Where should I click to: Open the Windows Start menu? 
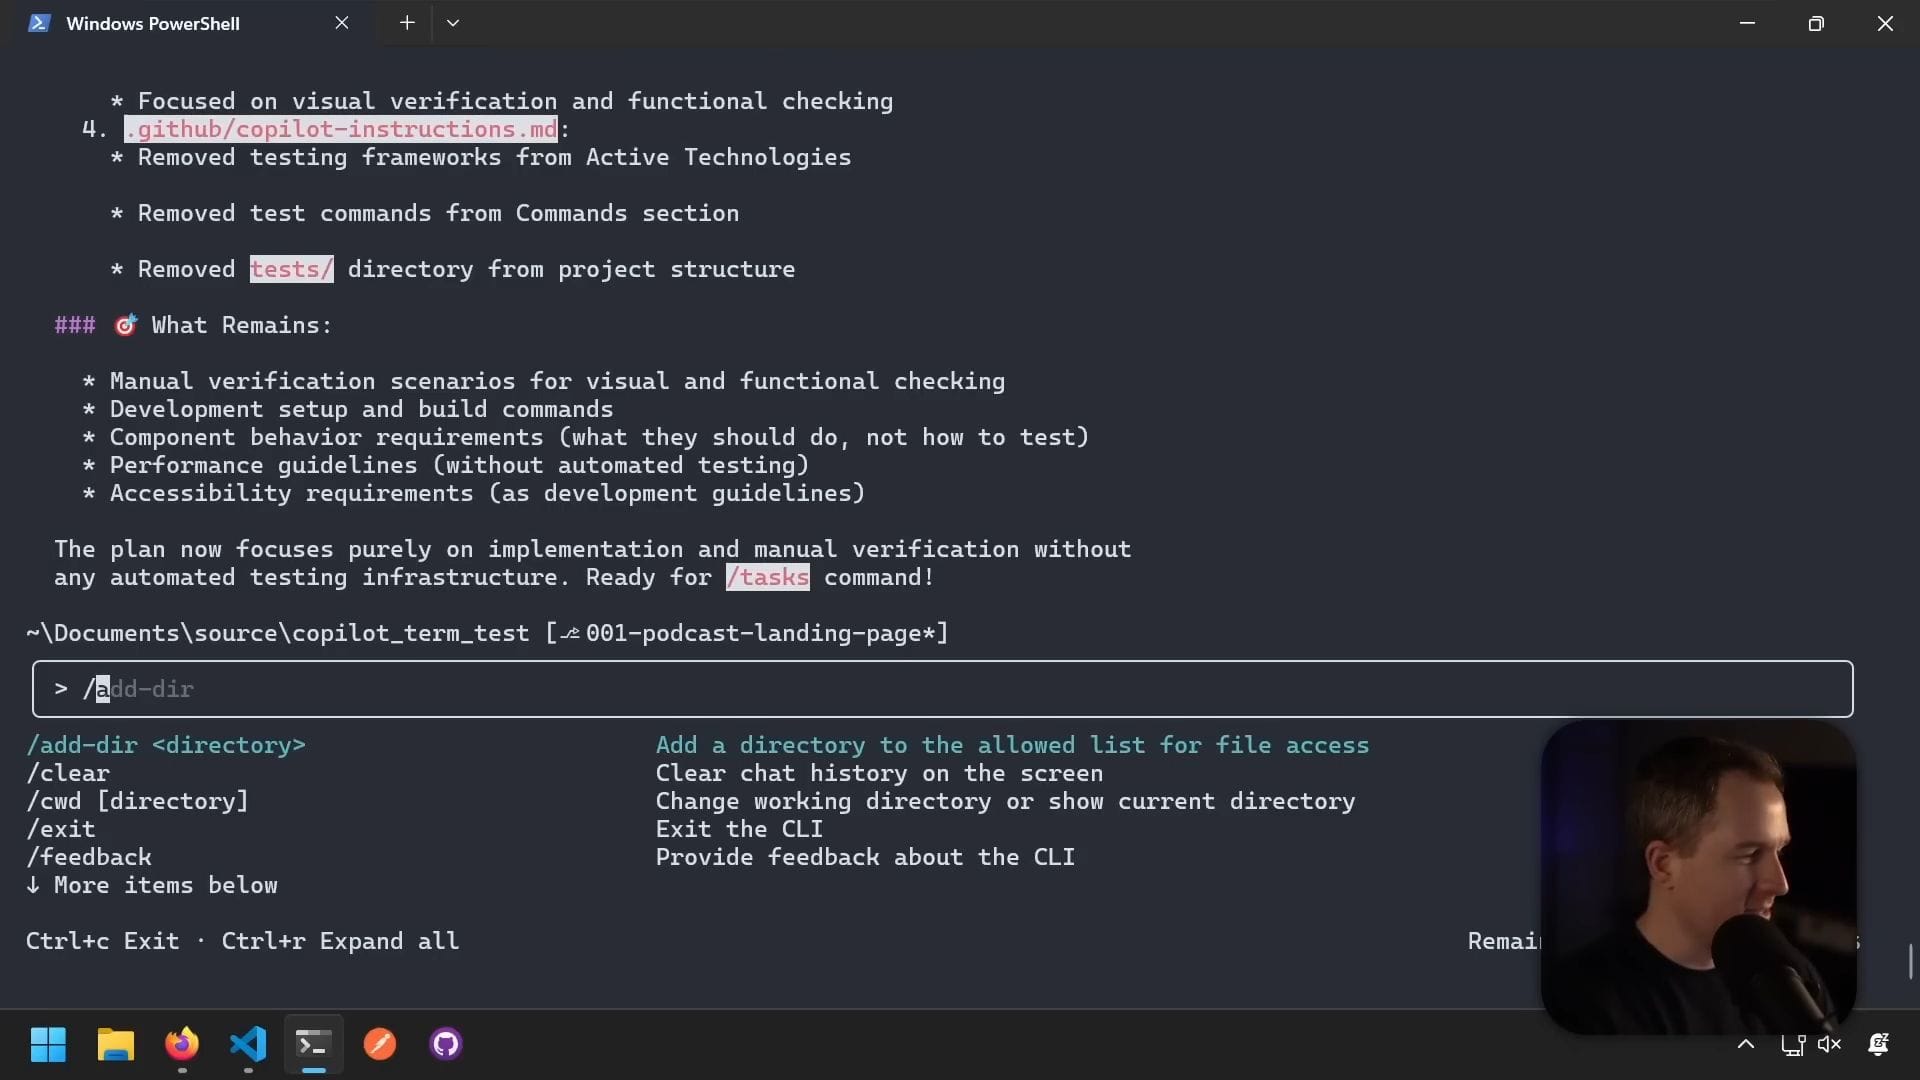[48, 1045]
